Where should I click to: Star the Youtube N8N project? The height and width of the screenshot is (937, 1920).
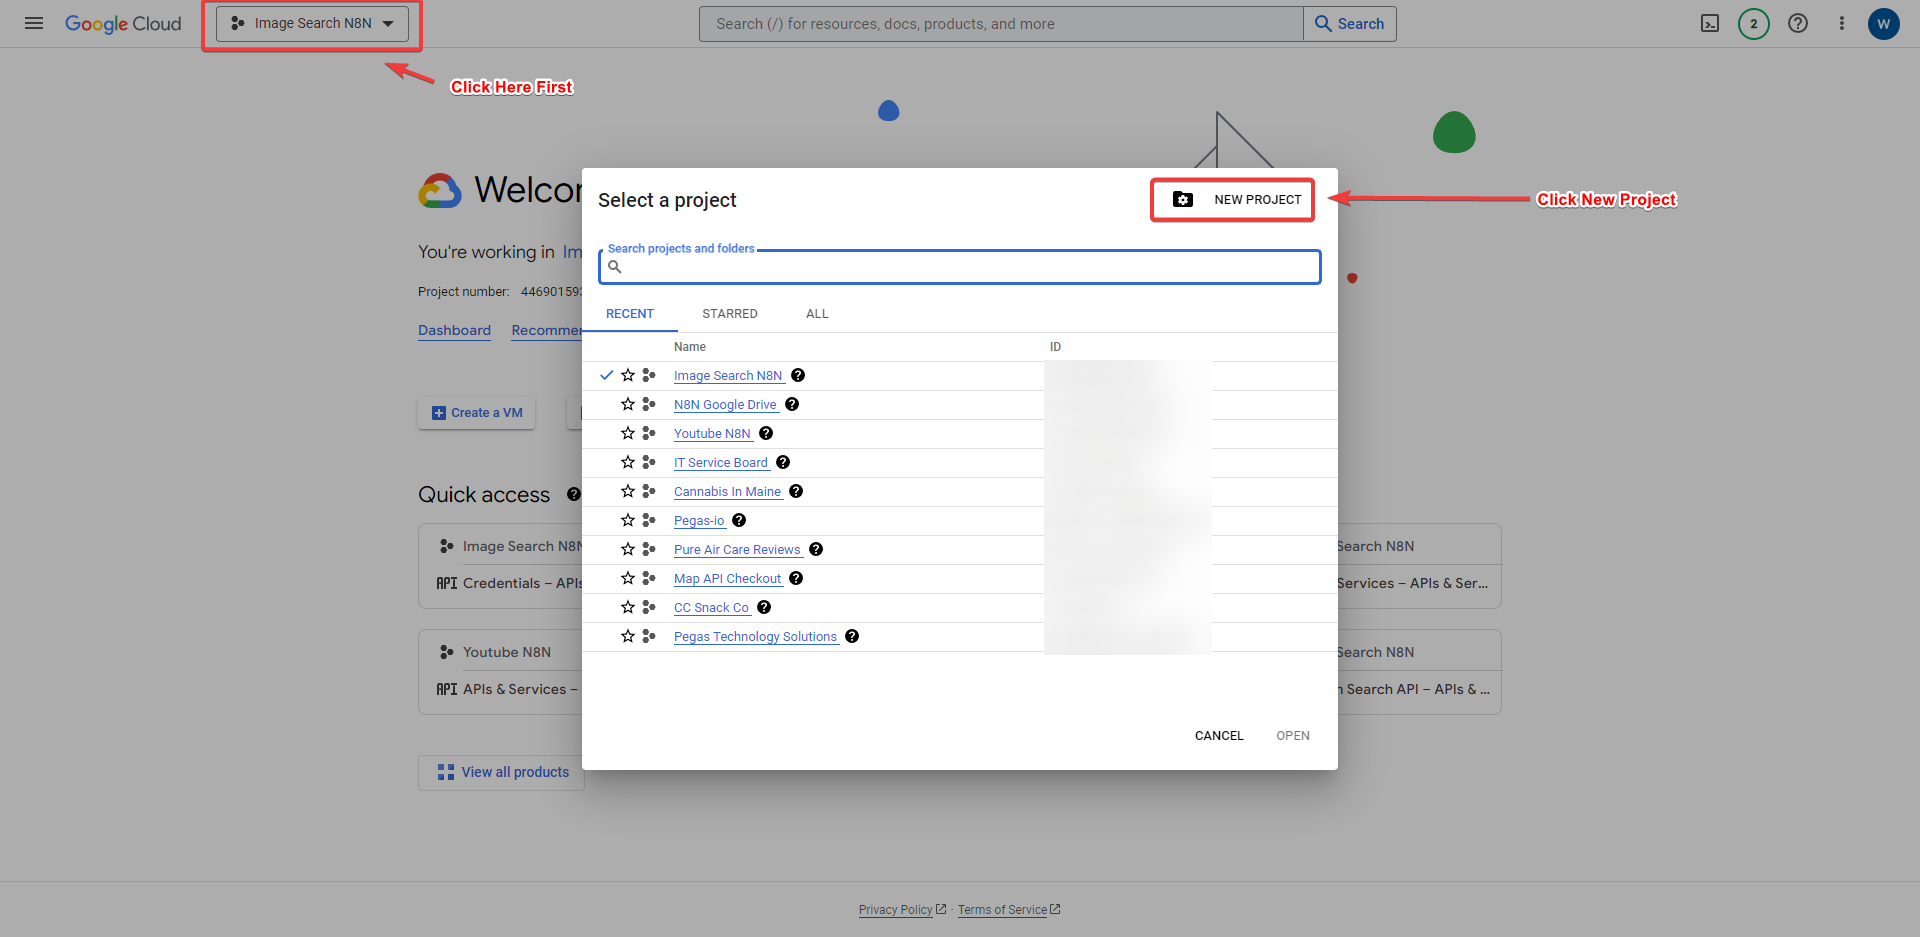tap(629, 433)
